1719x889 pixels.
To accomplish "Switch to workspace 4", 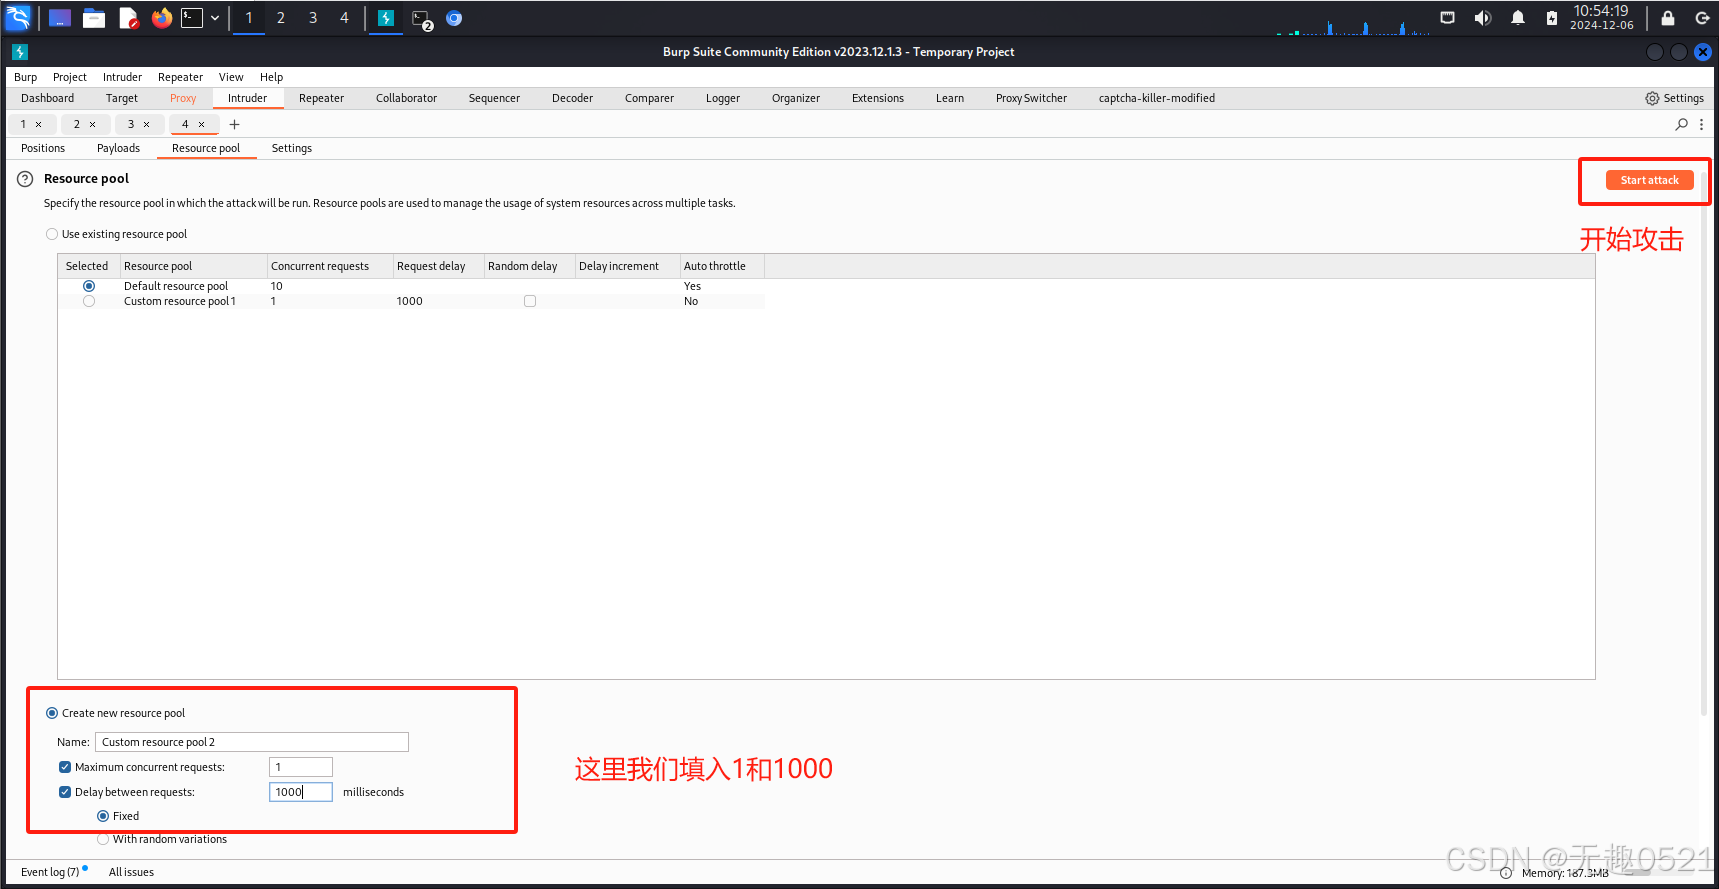I will pos(344,18).
